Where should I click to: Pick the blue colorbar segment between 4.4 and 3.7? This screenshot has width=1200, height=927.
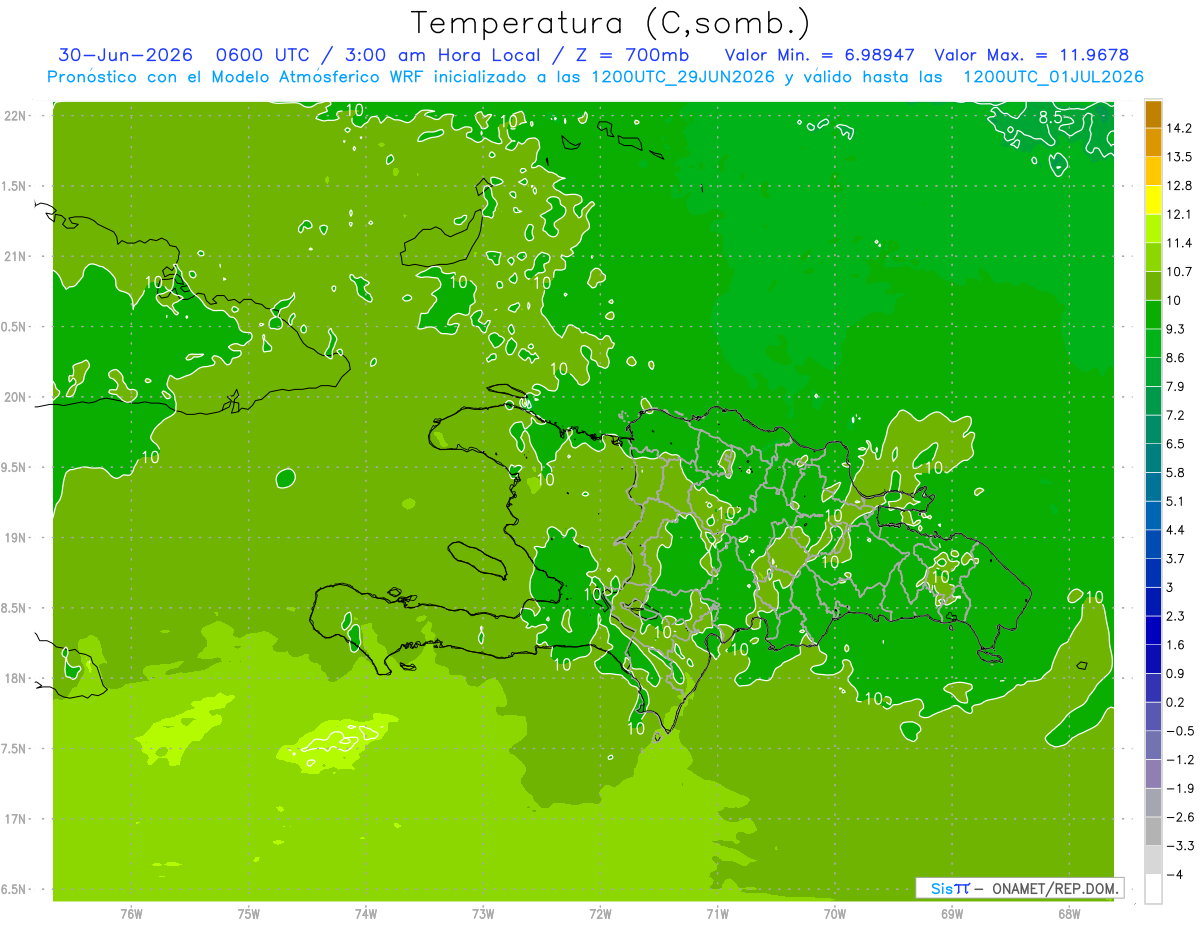pos(1153,544)
